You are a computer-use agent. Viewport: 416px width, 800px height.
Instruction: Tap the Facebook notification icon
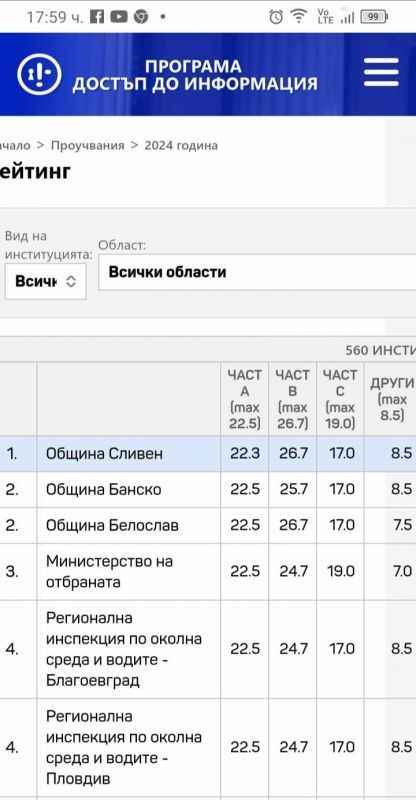point(97,17)
